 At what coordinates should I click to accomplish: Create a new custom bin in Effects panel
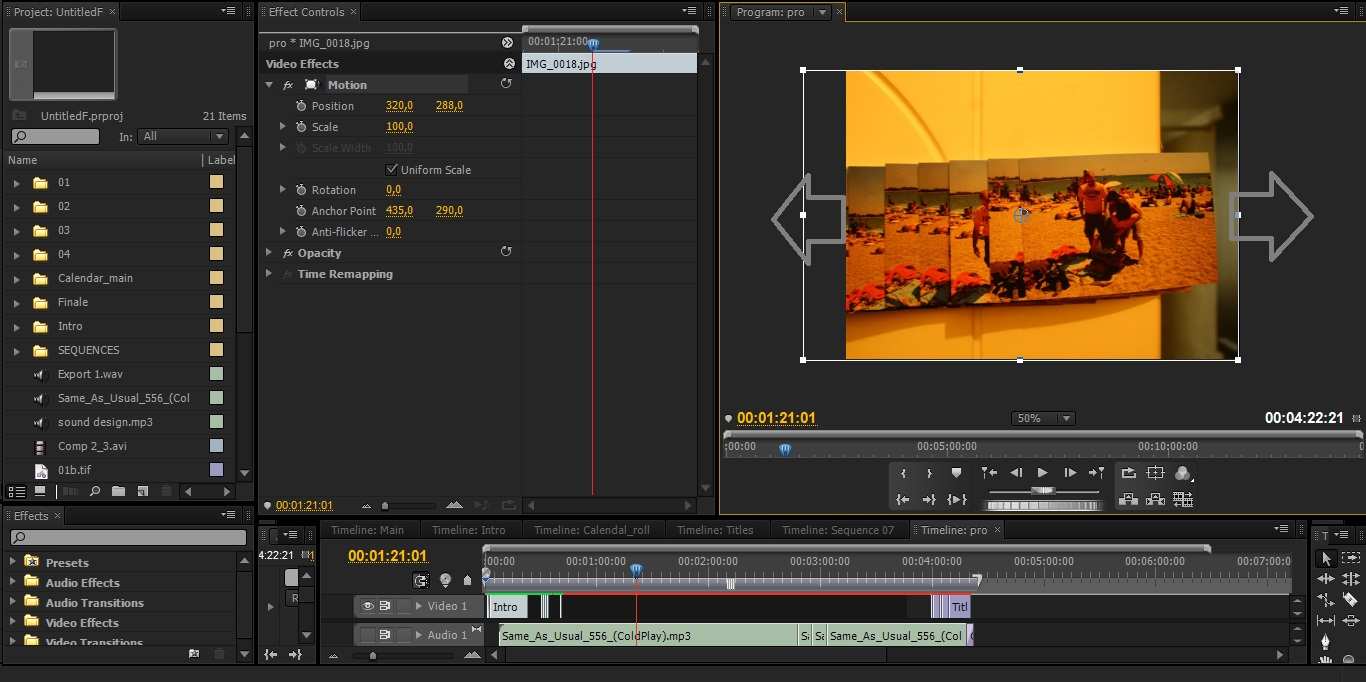195,653
